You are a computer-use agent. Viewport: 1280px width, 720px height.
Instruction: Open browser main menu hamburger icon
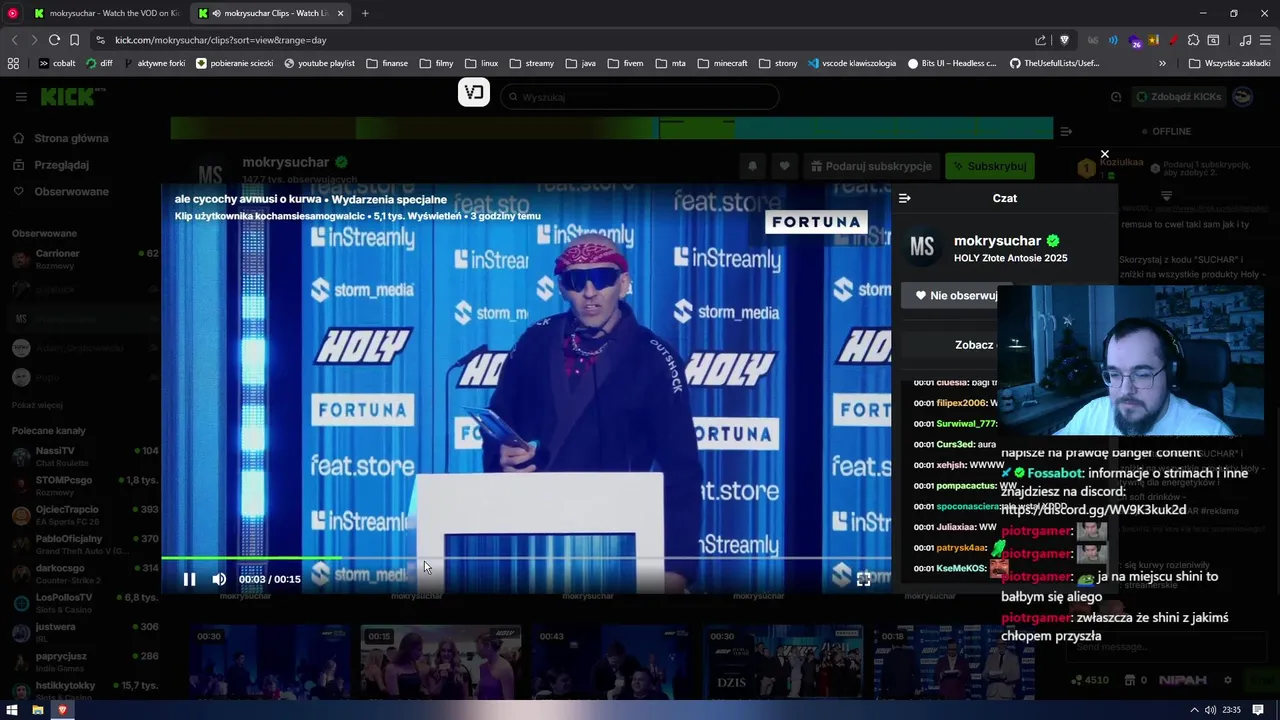click(1266, 40)
